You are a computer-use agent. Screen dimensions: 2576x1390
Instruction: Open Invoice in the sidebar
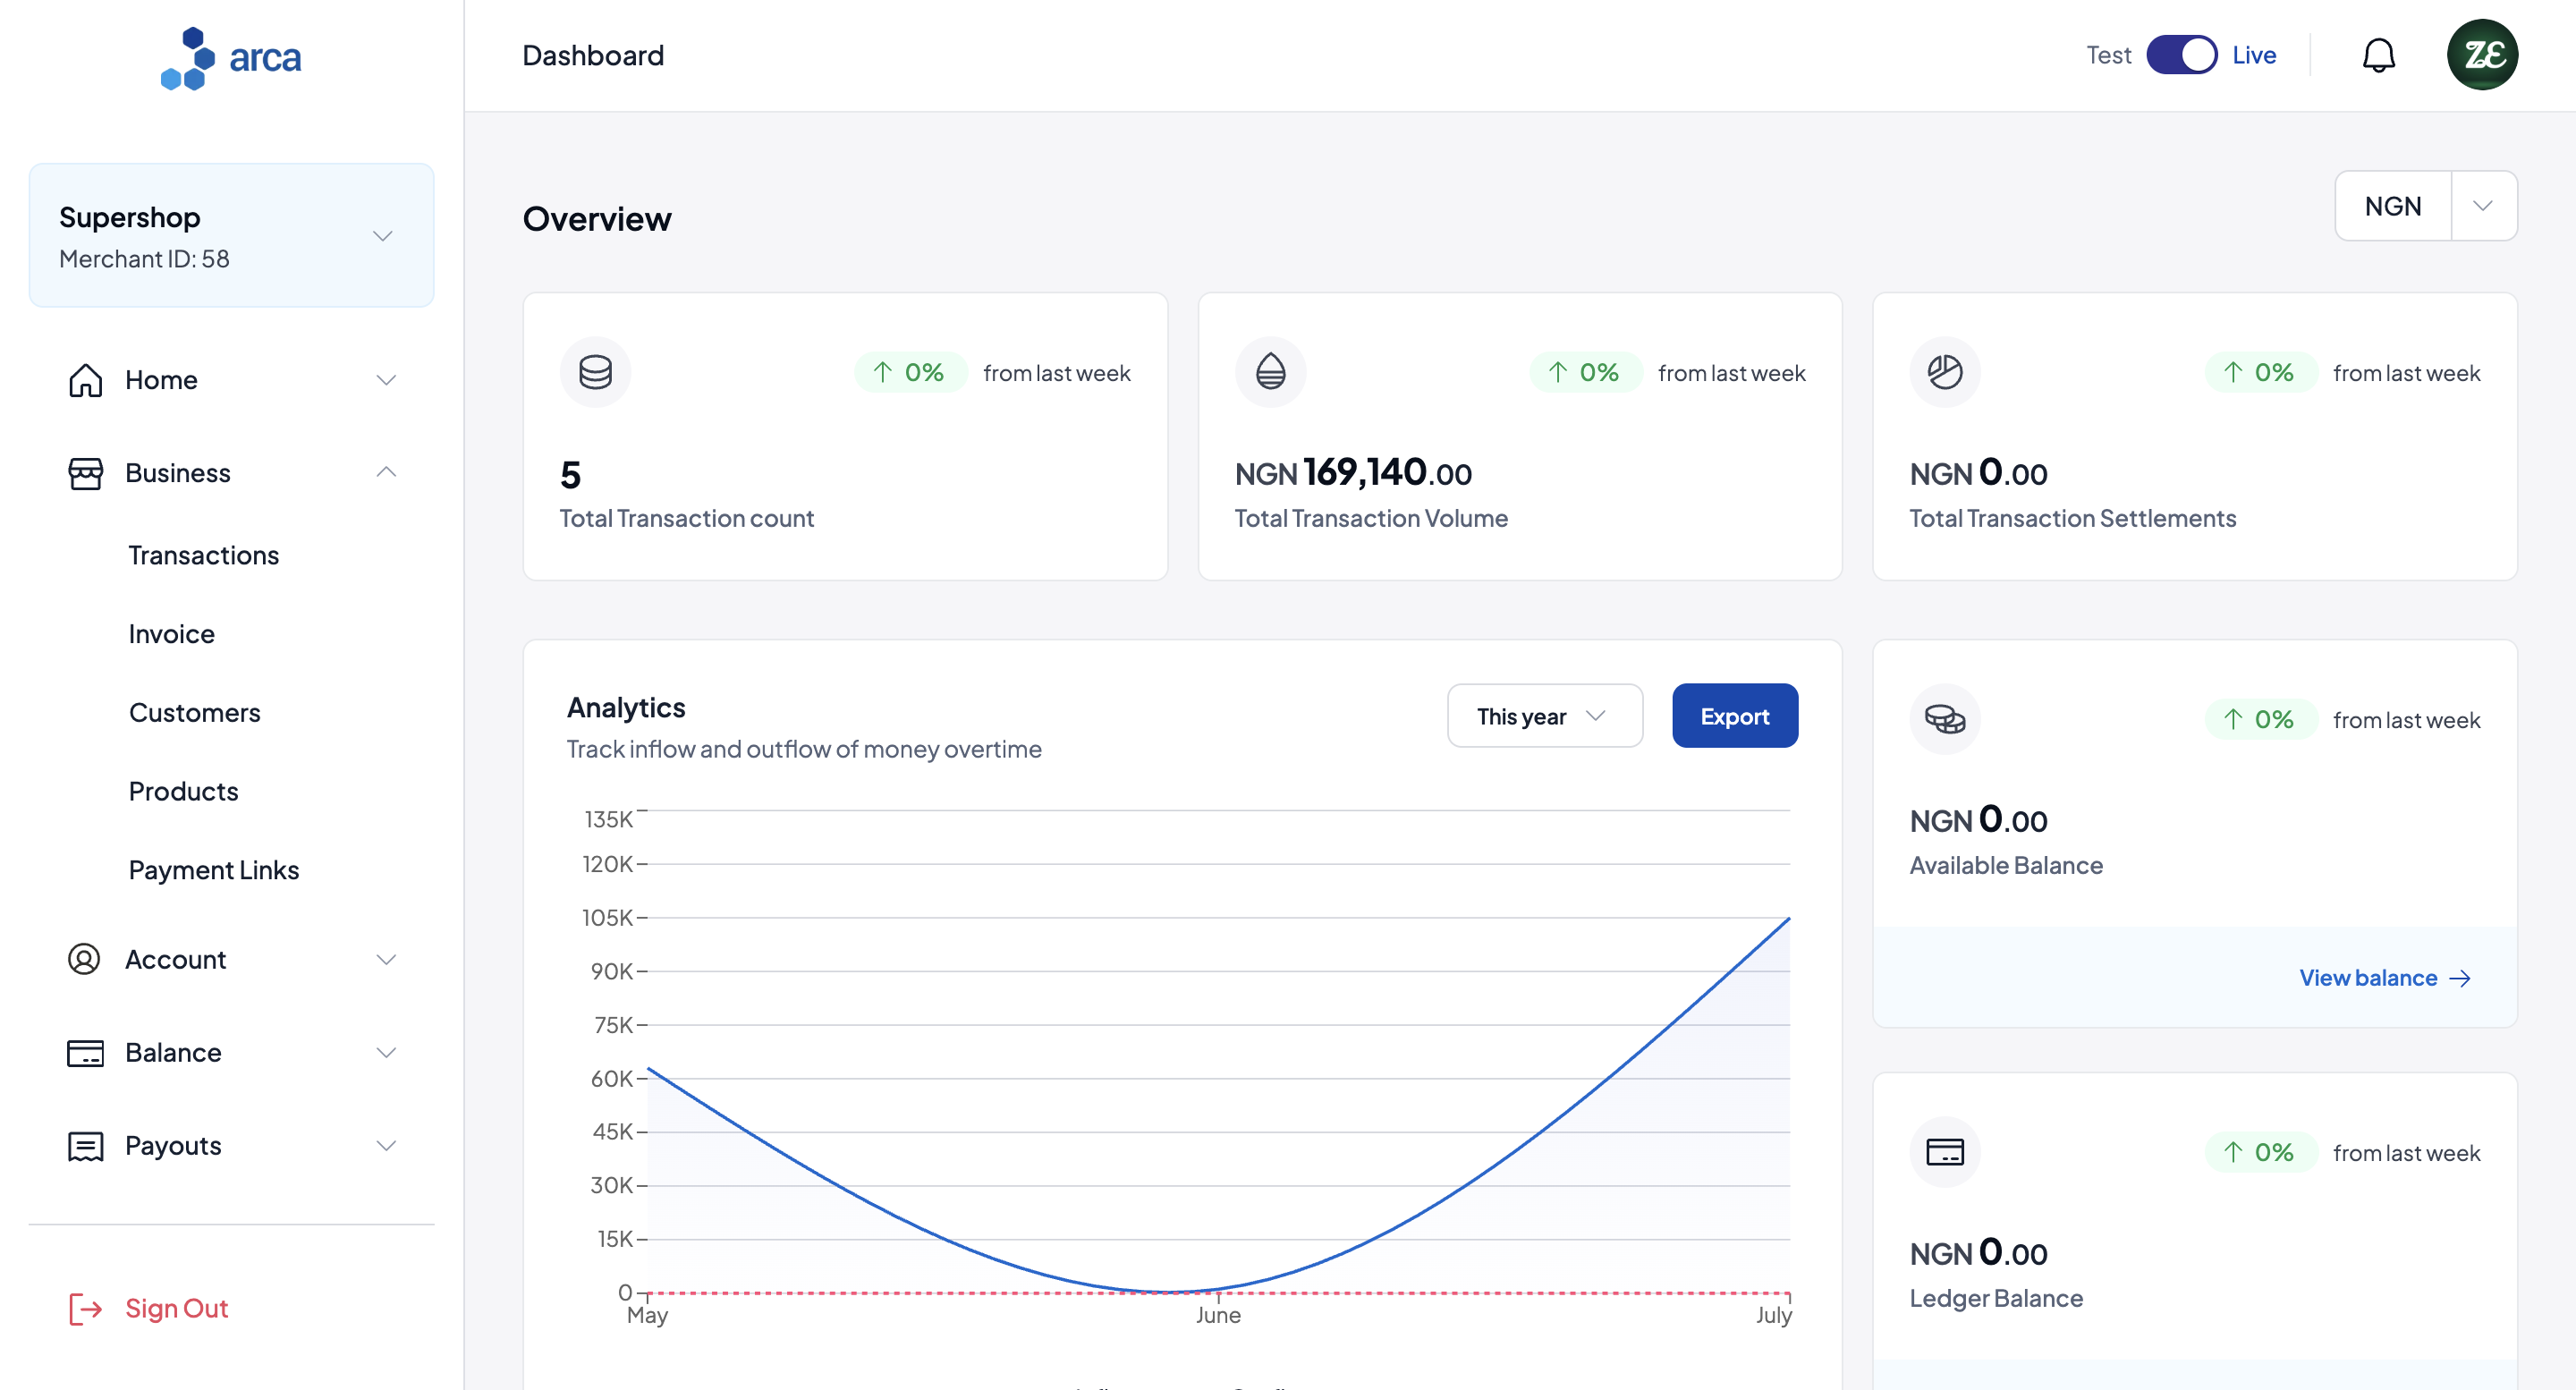coord(172,634)
